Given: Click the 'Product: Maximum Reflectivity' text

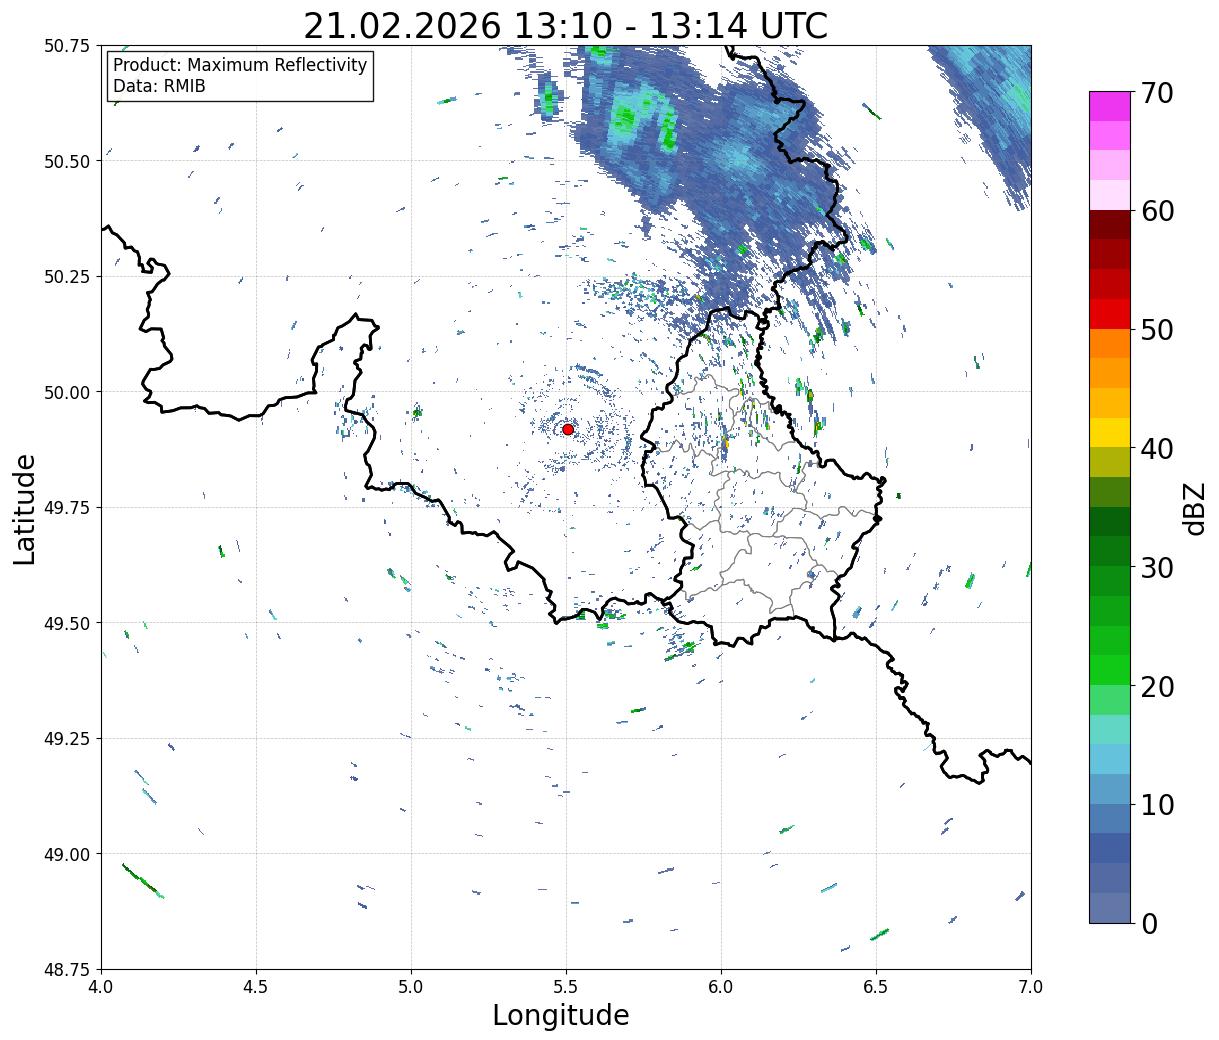Looking at the screenshot, I should [240, 65].
